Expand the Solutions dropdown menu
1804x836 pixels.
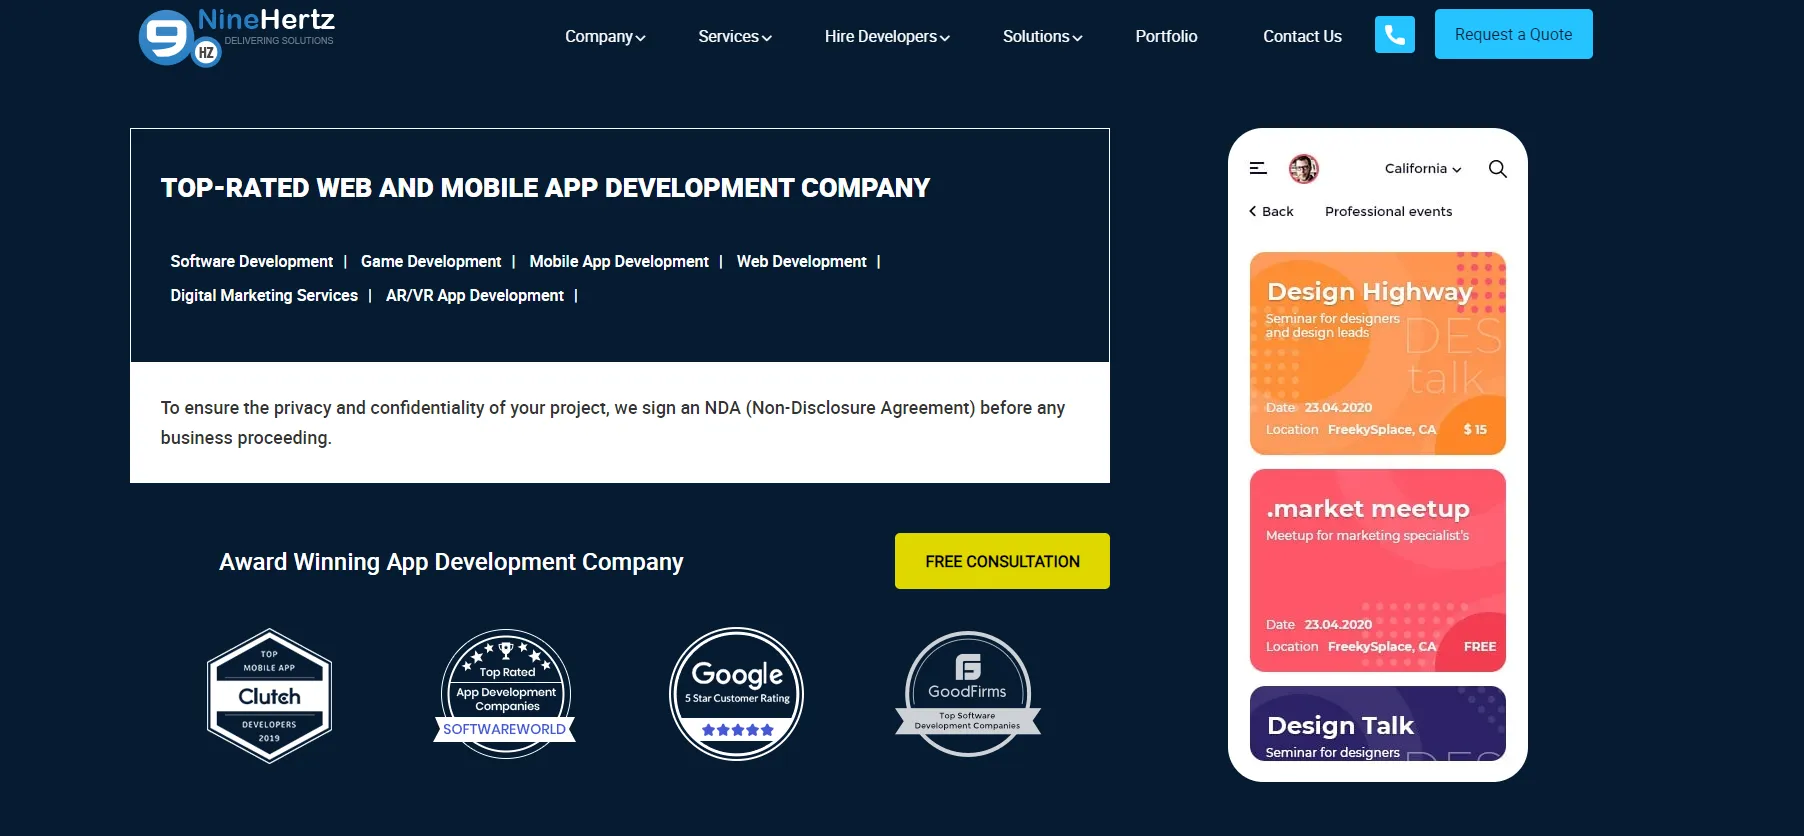coord(1042,37)
